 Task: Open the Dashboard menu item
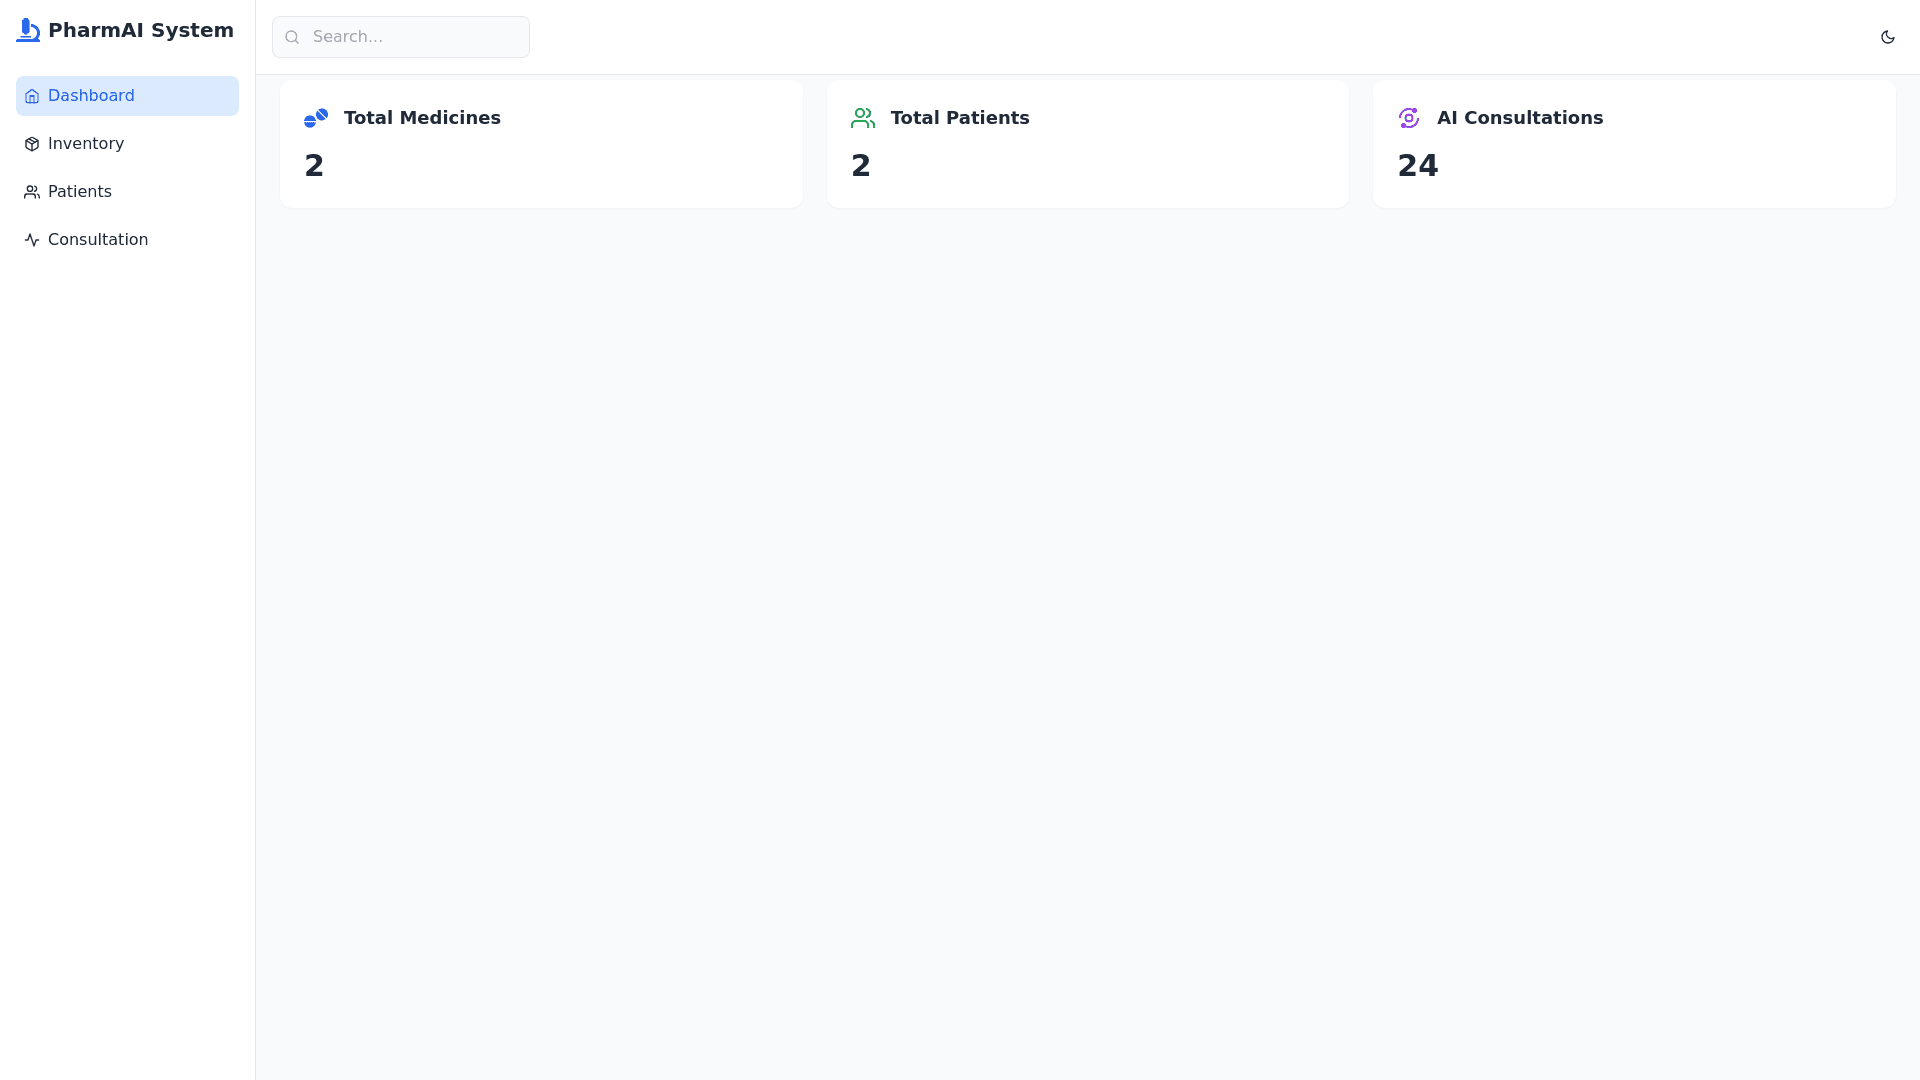pos(91,96)
